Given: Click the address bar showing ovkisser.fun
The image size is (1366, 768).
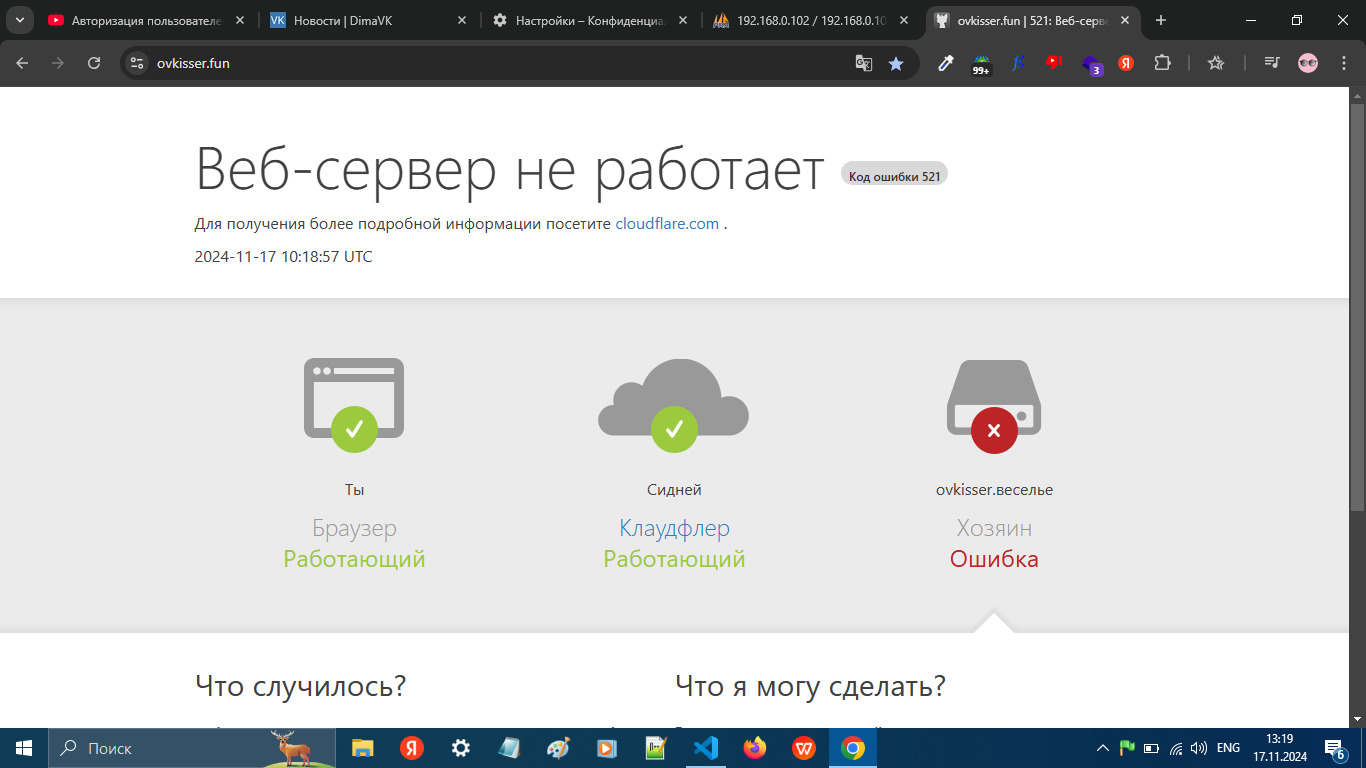Looking at the screenshot, I should [x=500, y=63].
